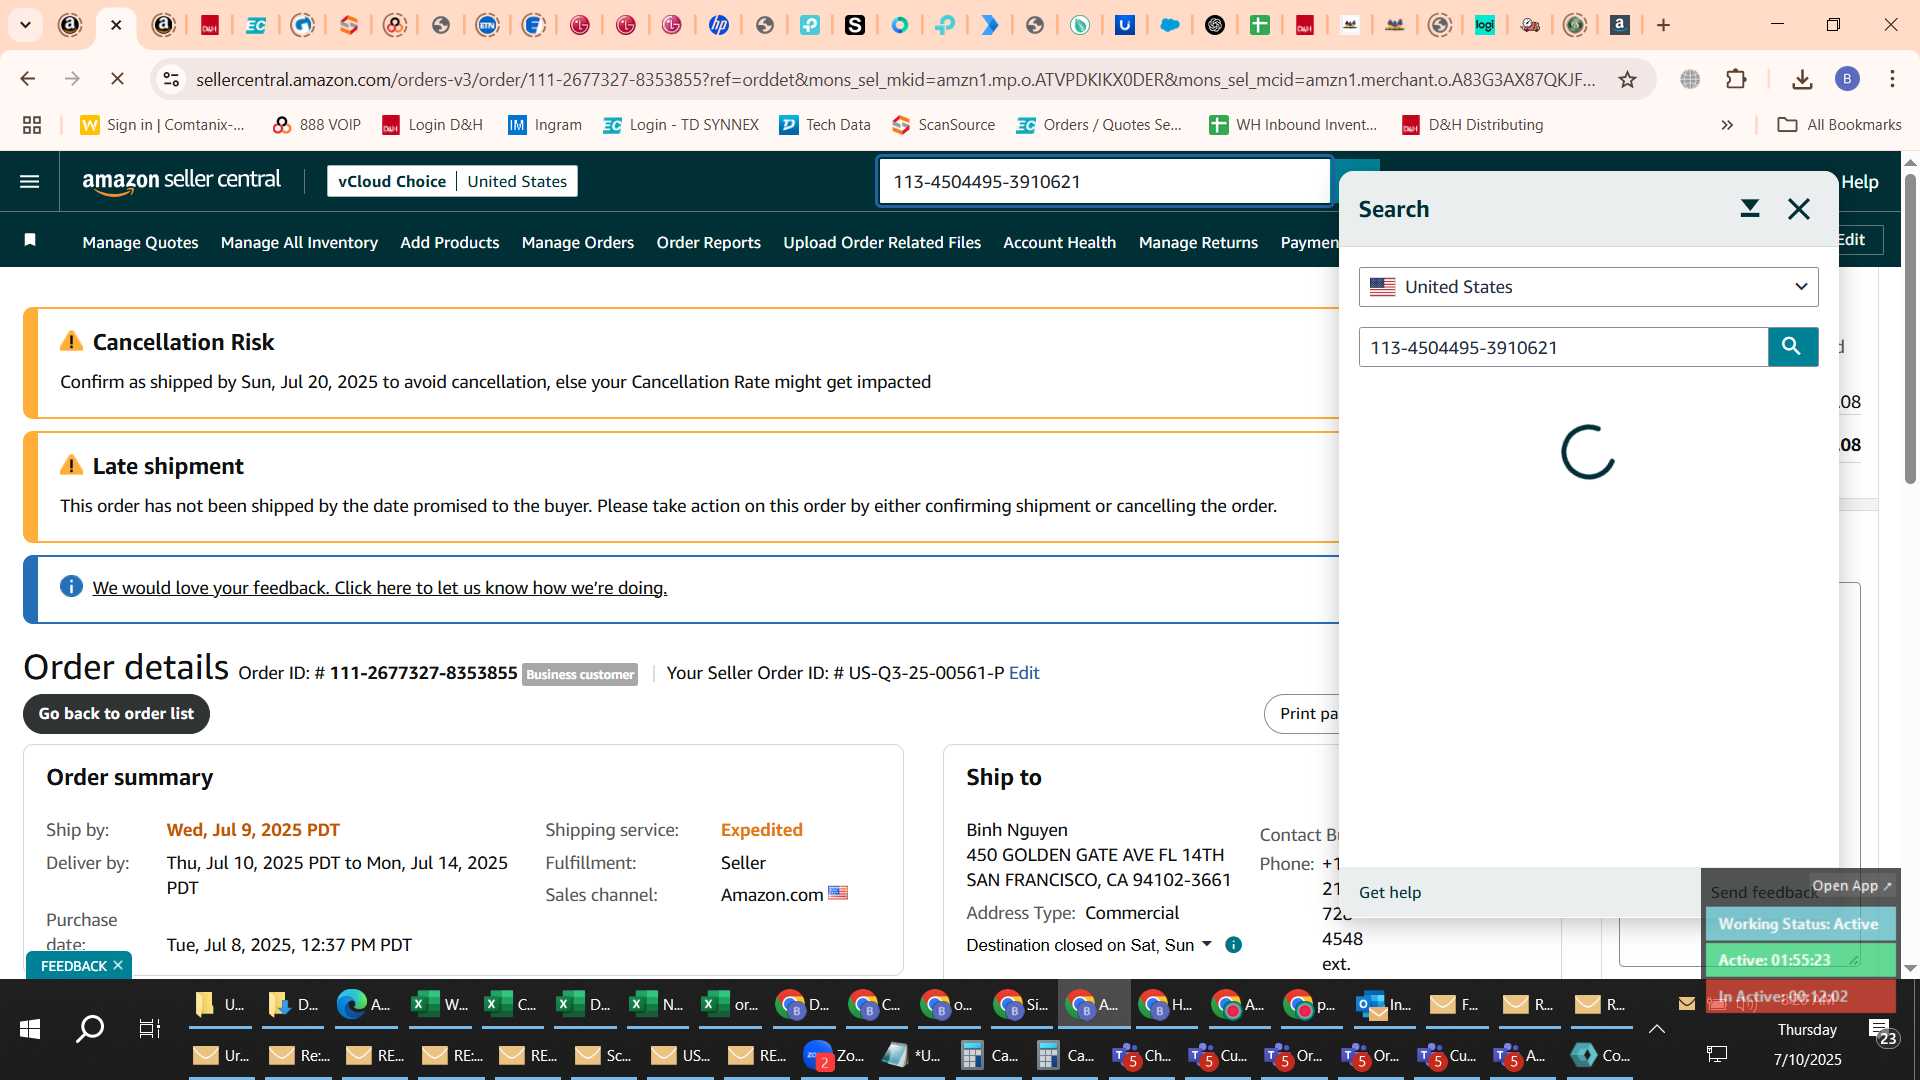Click Get help in Search panel

pyautogui.click(x=1389, y=892)
